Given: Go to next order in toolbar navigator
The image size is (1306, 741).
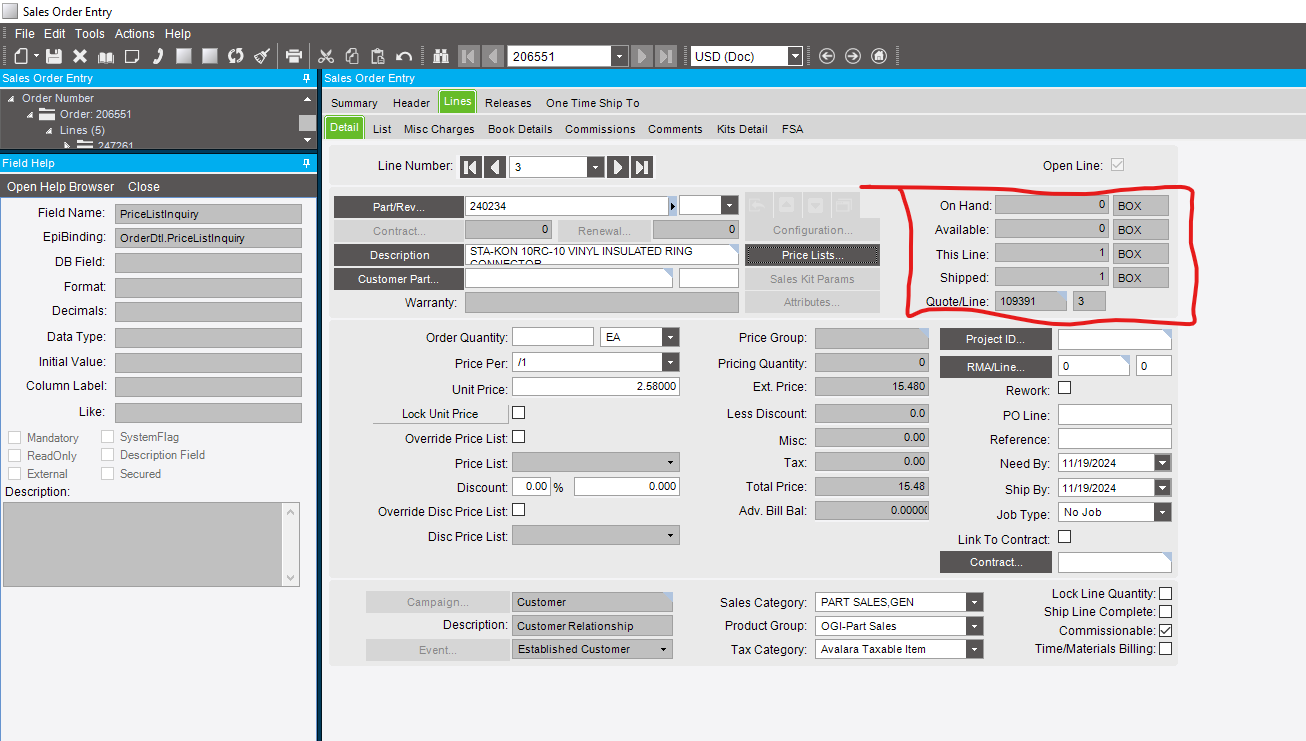Looking at the screenshot, I should pyautogui.click(x=642, y=56).
